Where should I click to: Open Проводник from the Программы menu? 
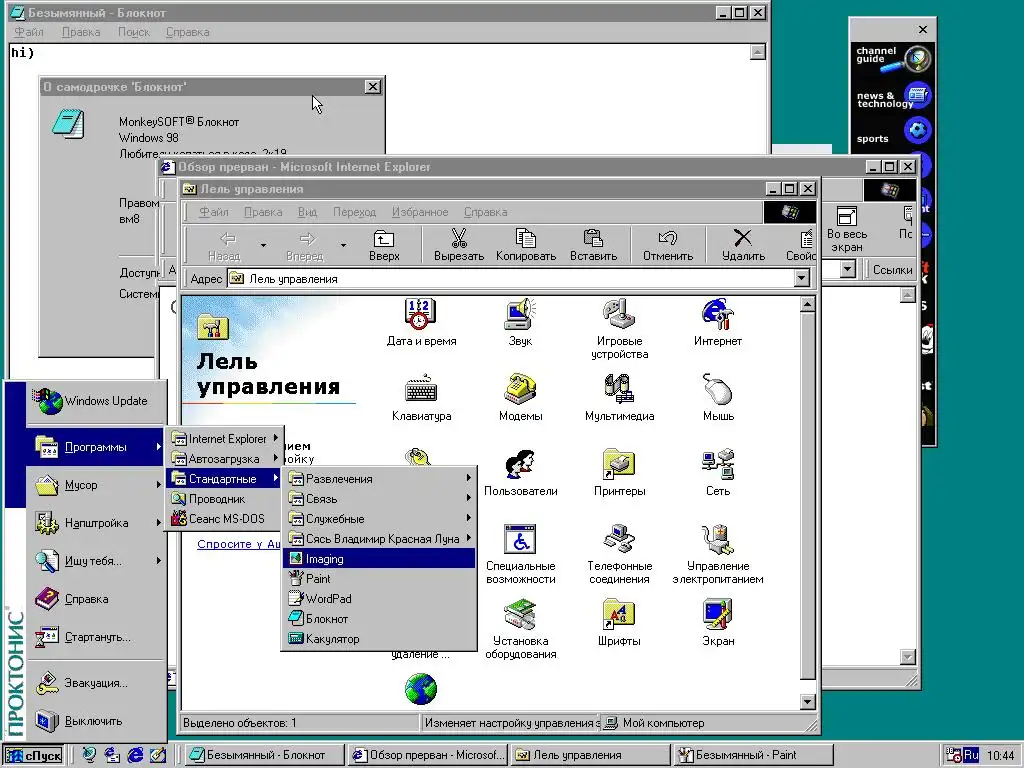pyautogui.click(x=225, y=499)
